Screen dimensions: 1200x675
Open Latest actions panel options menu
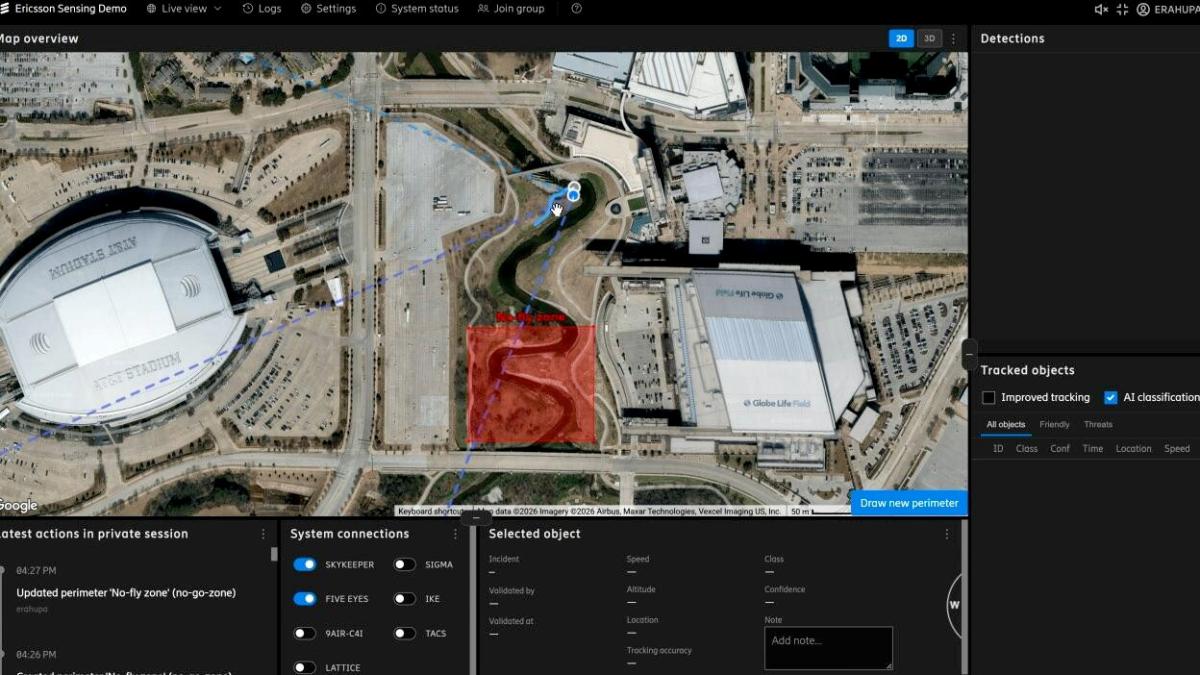tap(263, 534)
